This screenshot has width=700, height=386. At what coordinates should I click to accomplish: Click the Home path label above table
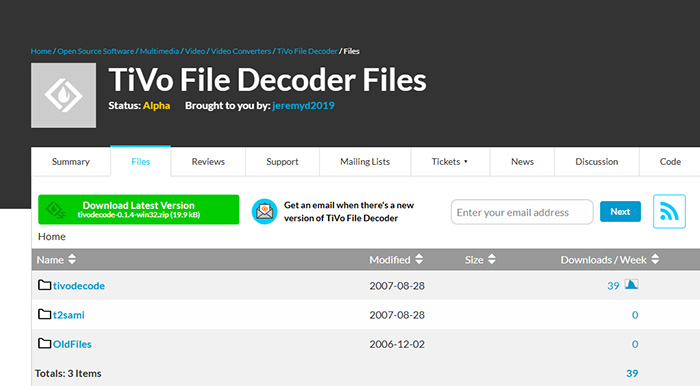[52, 237]
